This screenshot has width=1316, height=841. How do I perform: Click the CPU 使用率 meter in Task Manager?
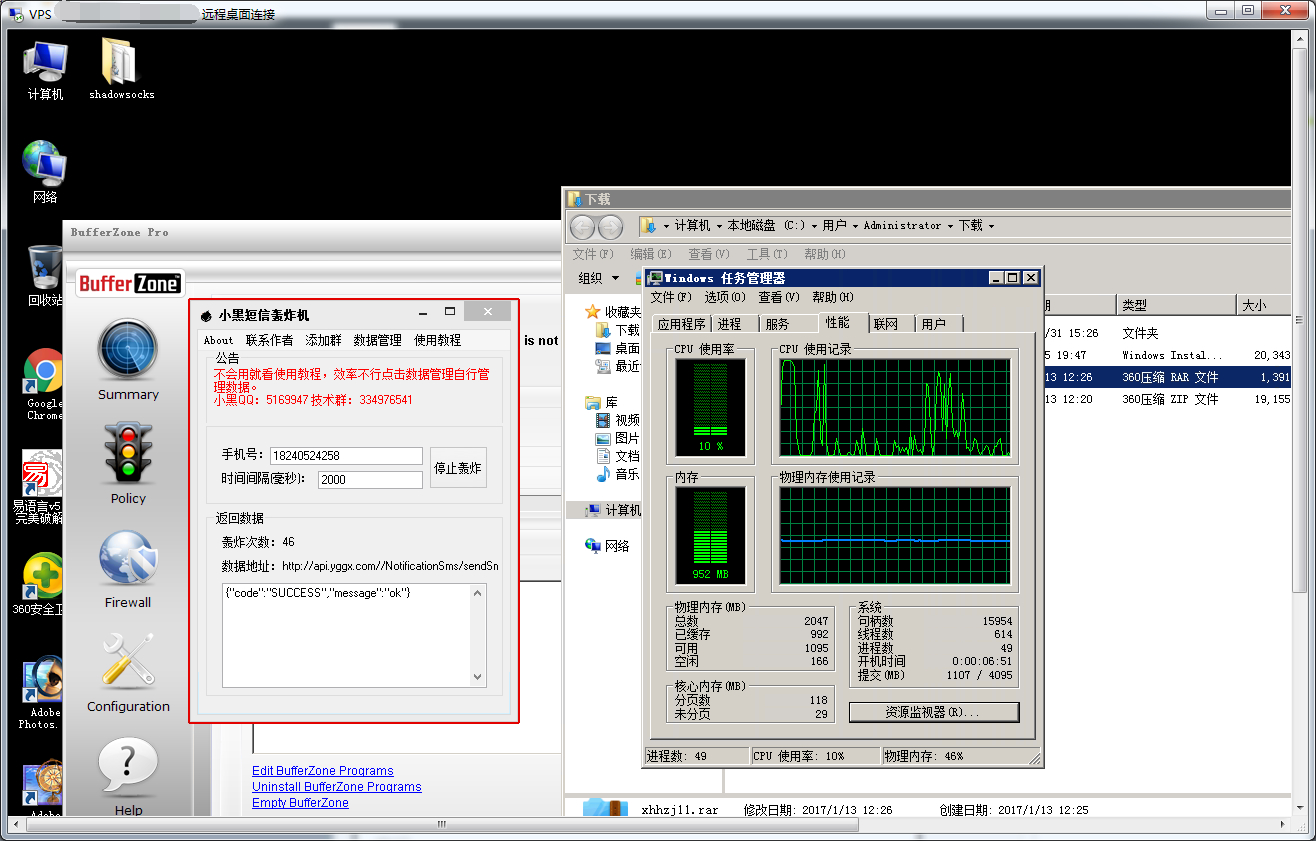tap(711, 406)
